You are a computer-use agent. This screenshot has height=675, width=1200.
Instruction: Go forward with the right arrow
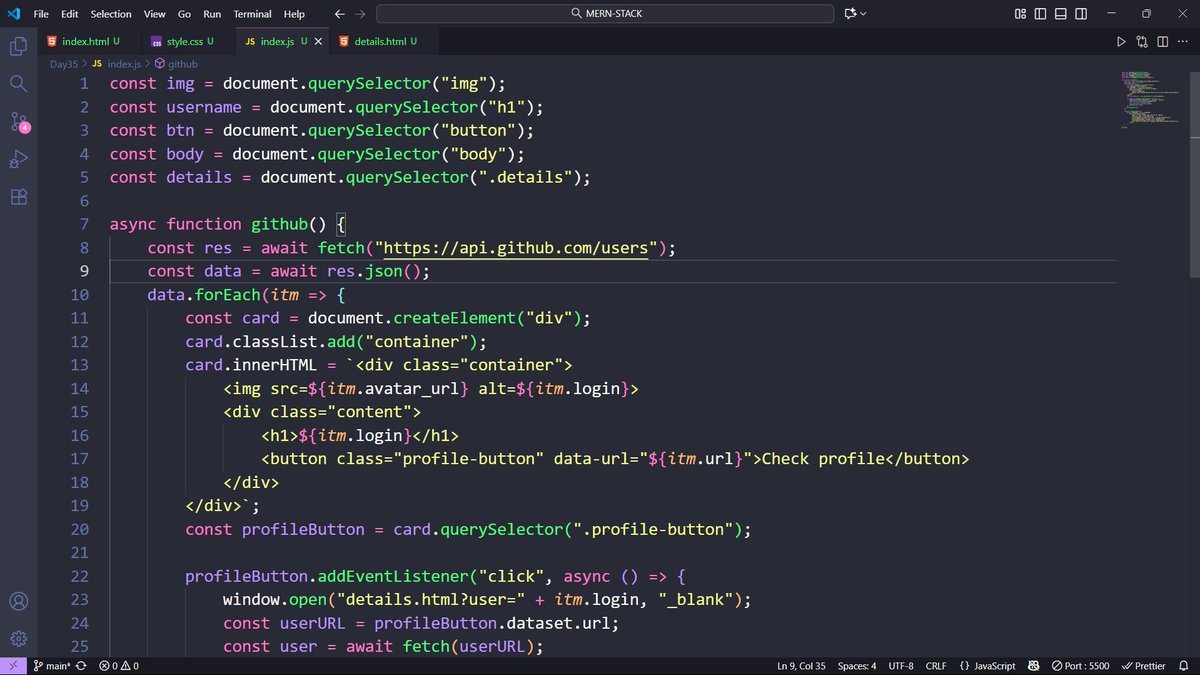(361, 14)
